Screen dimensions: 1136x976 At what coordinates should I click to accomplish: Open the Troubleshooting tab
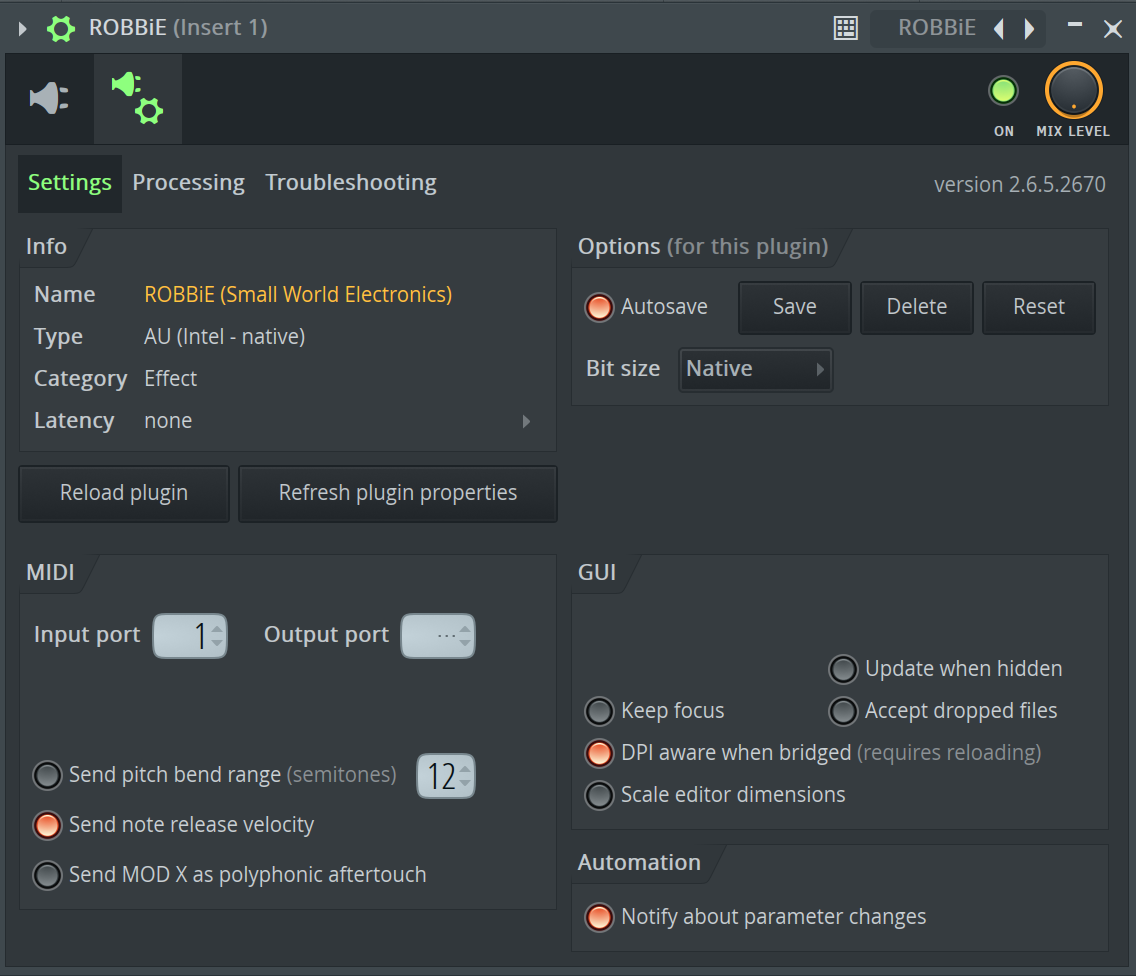click(350, 183)
